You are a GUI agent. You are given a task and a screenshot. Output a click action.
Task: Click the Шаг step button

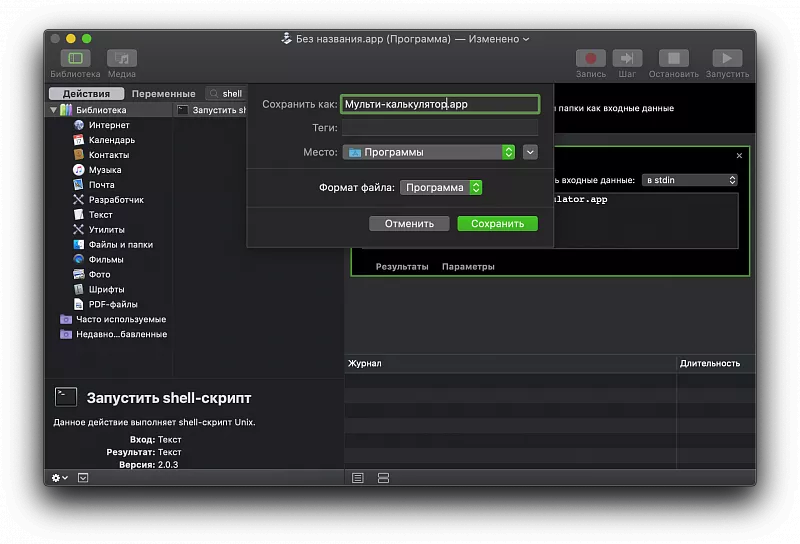[x=627, y=59]
